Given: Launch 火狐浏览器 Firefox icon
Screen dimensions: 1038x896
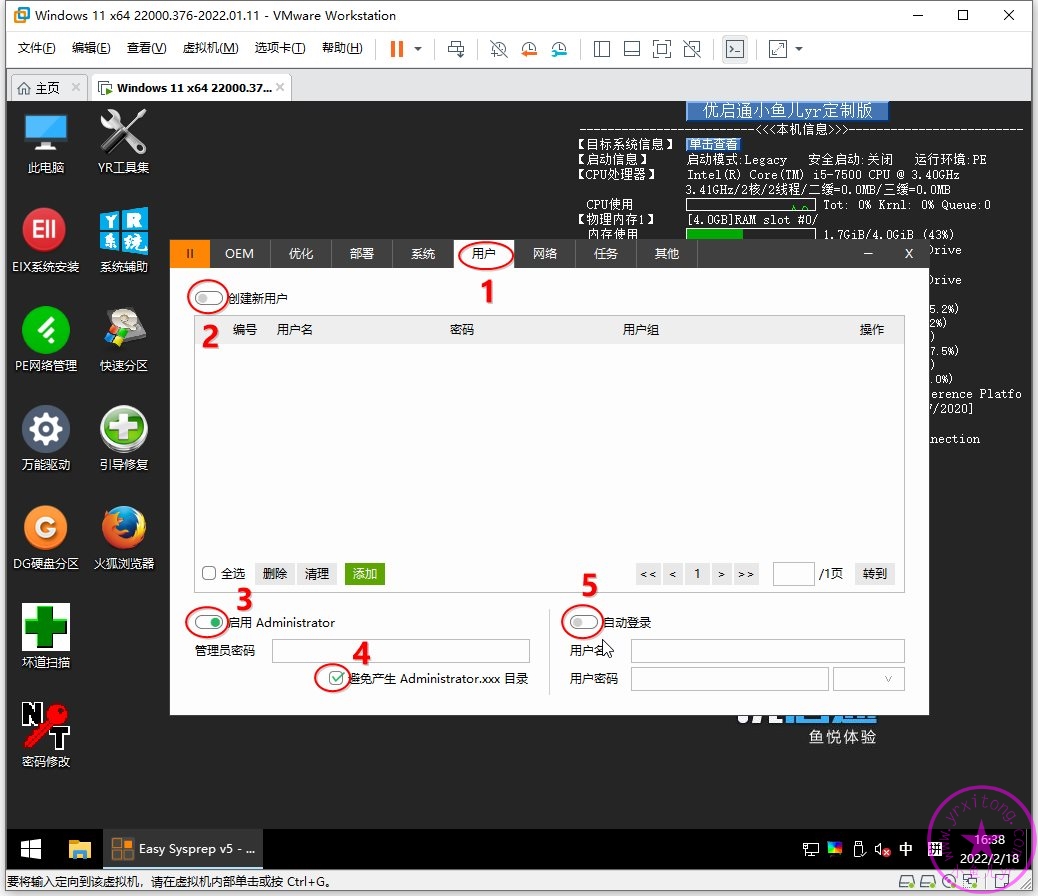Looking at the screenshot, I should point(124,538).
